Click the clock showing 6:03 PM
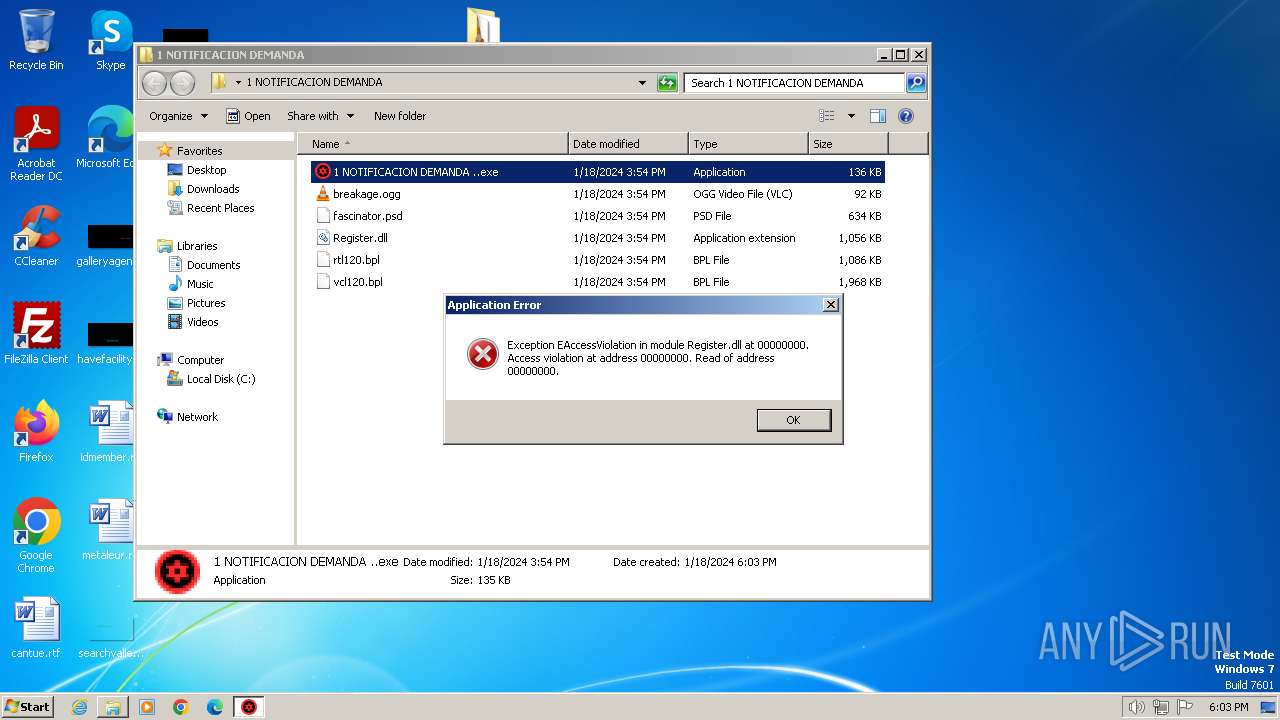 click(x=1228, y=707)
